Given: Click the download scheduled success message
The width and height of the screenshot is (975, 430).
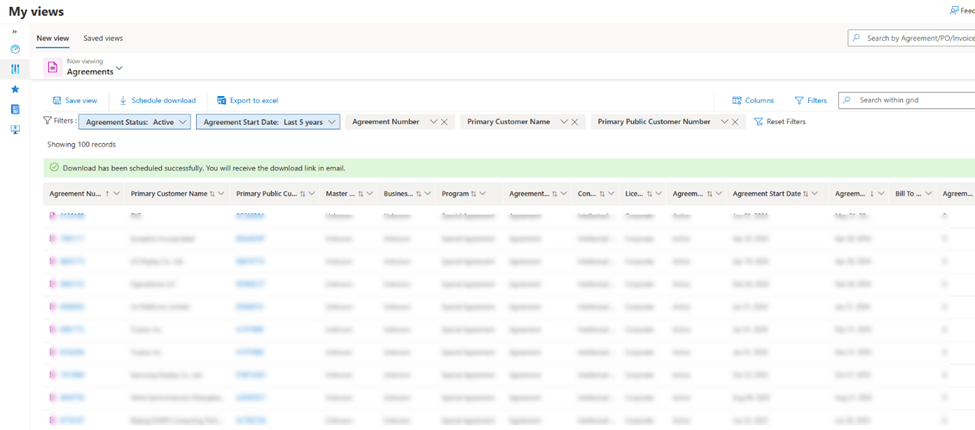Looking at the screenshot, I should 204,168.
